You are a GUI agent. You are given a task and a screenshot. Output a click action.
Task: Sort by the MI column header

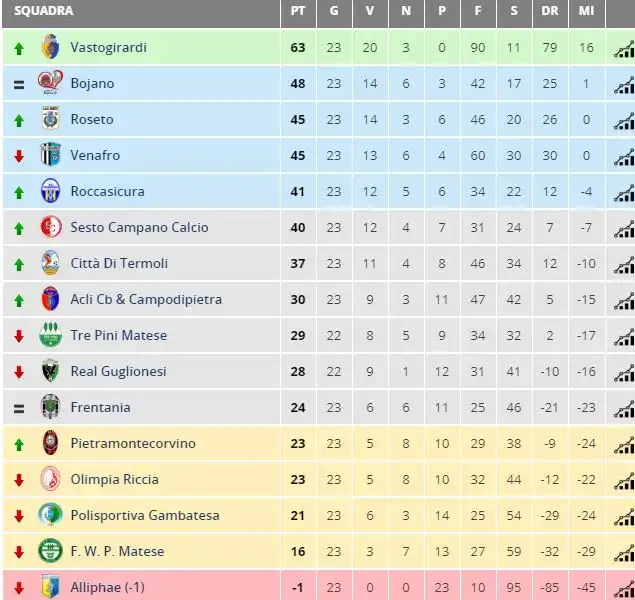[x=586, y=11]
